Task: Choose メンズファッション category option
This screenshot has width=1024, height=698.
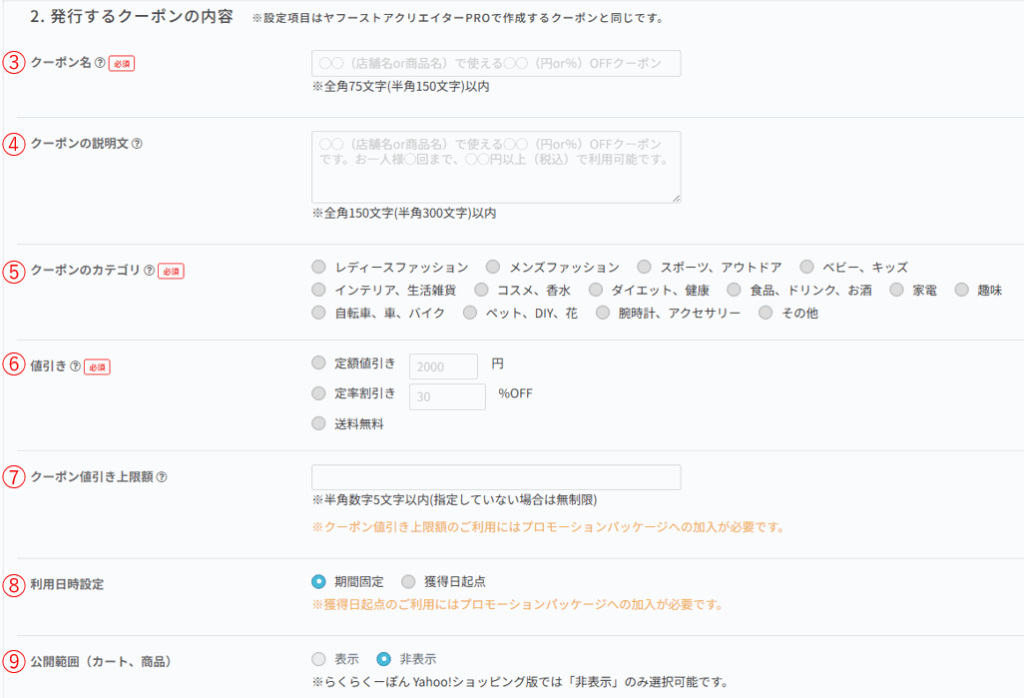Action: click(x=493, y=267)
